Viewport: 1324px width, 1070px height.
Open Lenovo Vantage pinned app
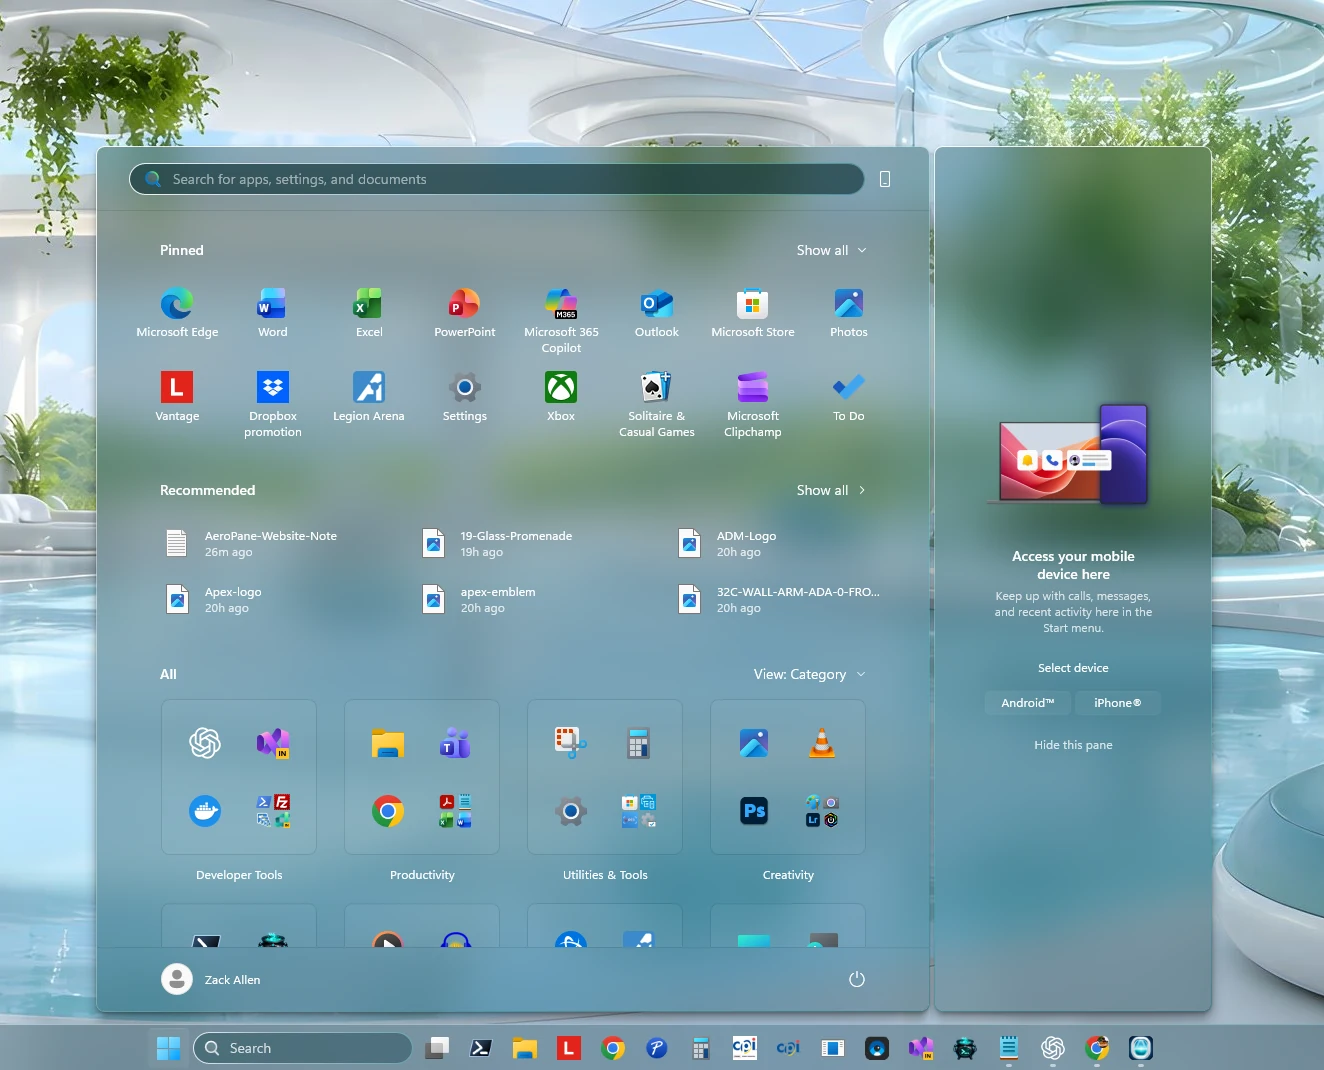coord(177,397)
